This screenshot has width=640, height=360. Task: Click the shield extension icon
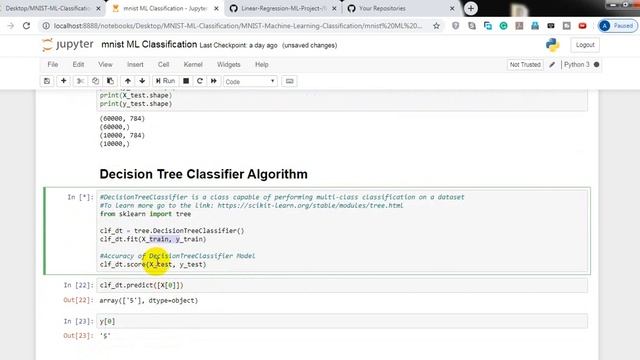click(456, 26)
